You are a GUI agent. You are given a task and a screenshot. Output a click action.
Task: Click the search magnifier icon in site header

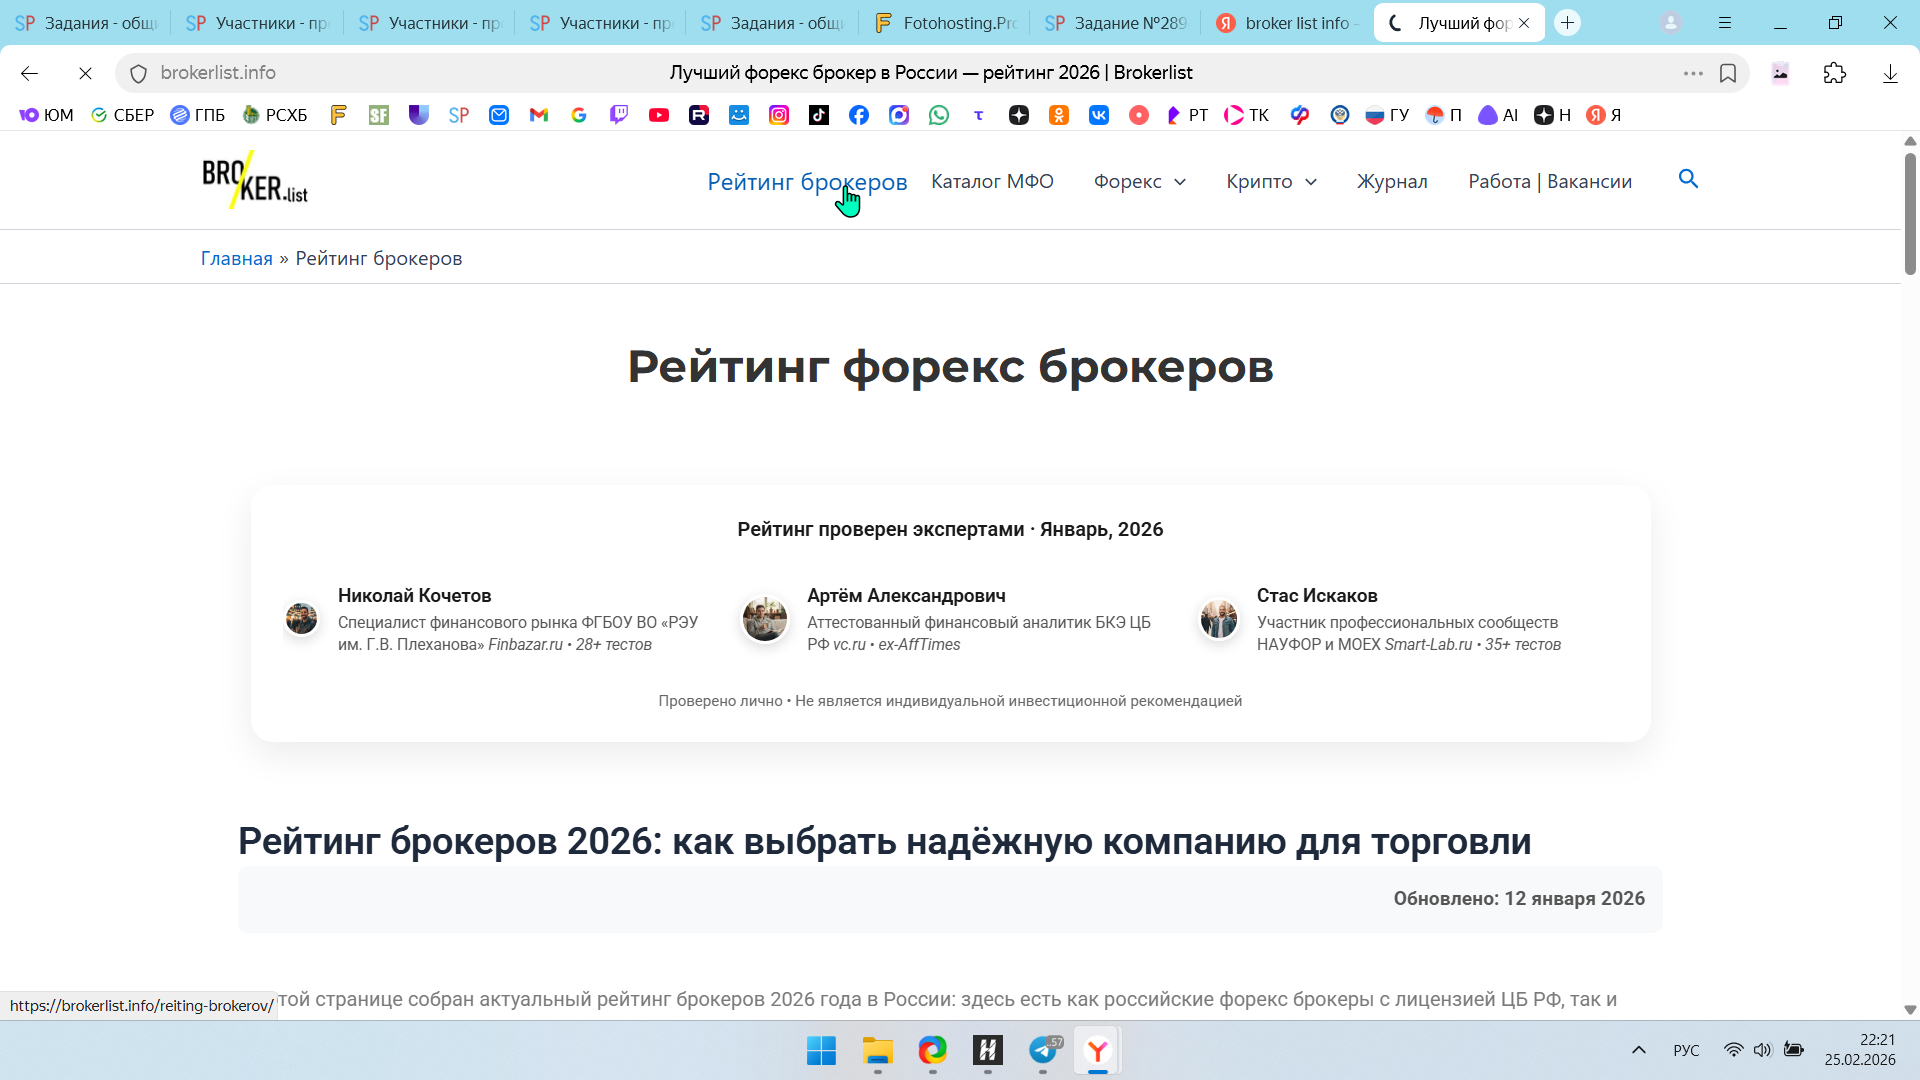(1688, 179)
